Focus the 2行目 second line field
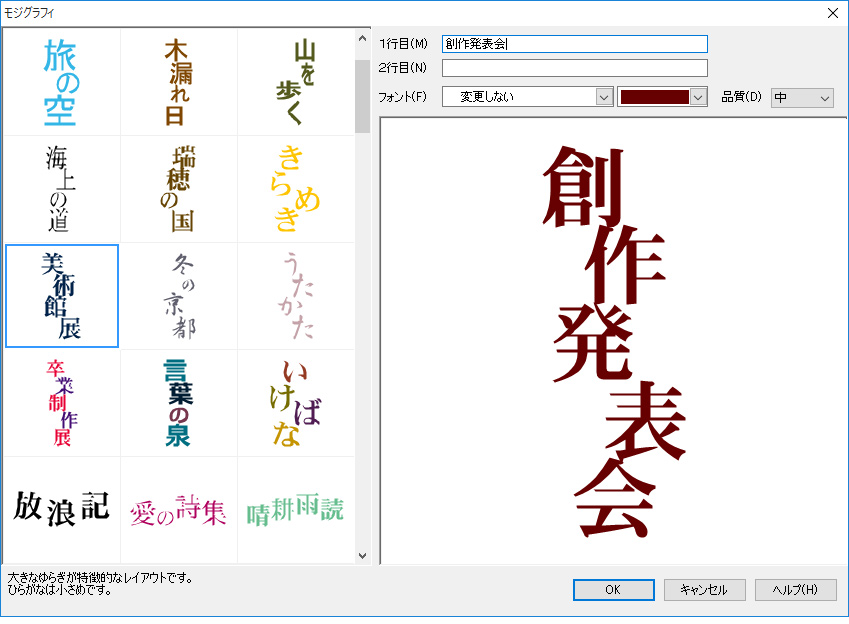 pos(574,68)
